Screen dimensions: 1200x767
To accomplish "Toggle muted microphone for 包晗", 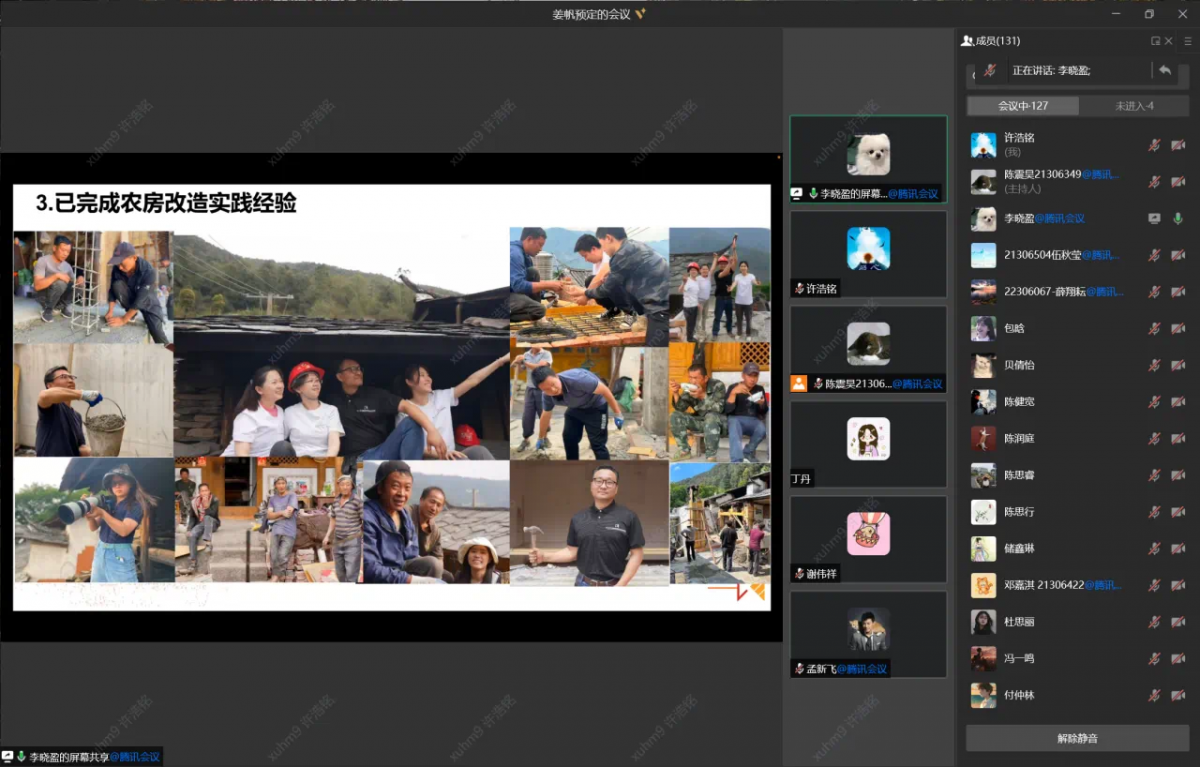I will (x=1154, y=328).
